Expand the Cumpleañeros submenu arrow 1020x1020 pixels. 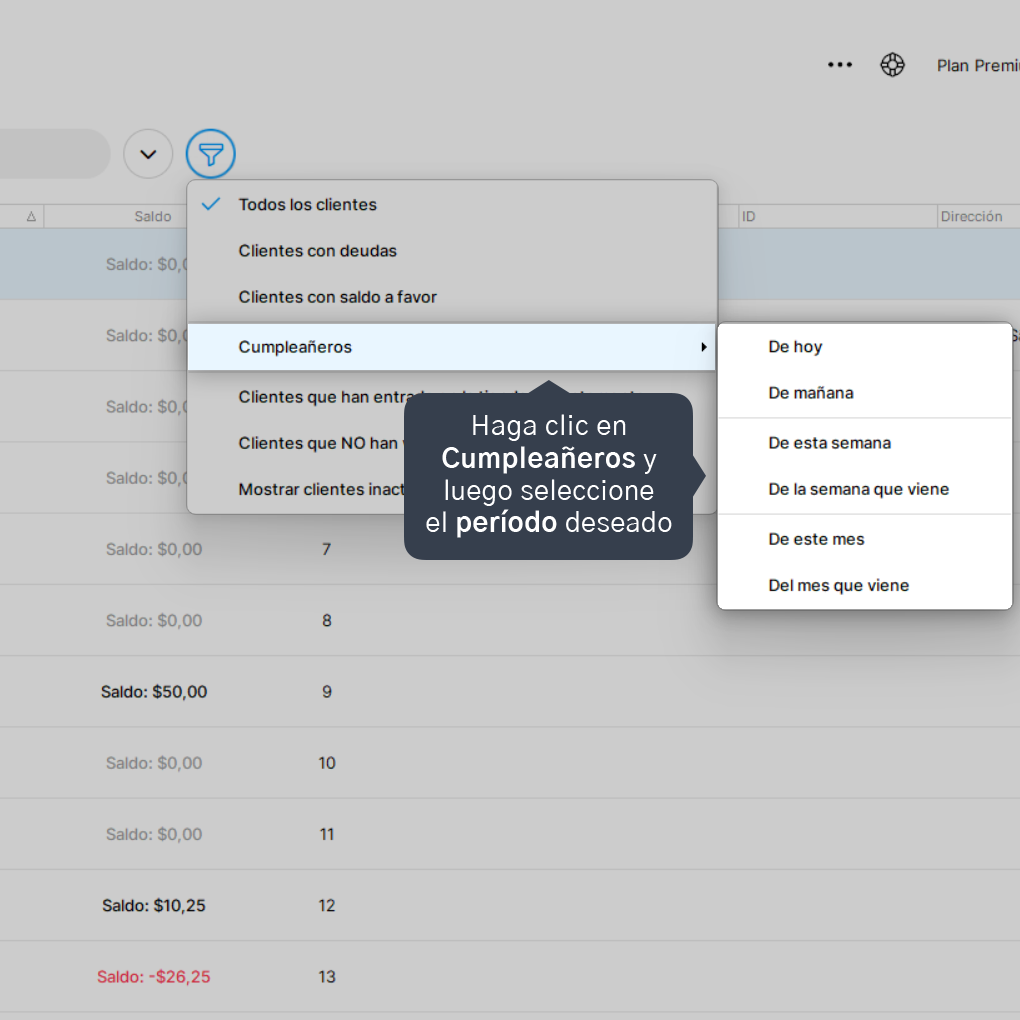point(703,347)
